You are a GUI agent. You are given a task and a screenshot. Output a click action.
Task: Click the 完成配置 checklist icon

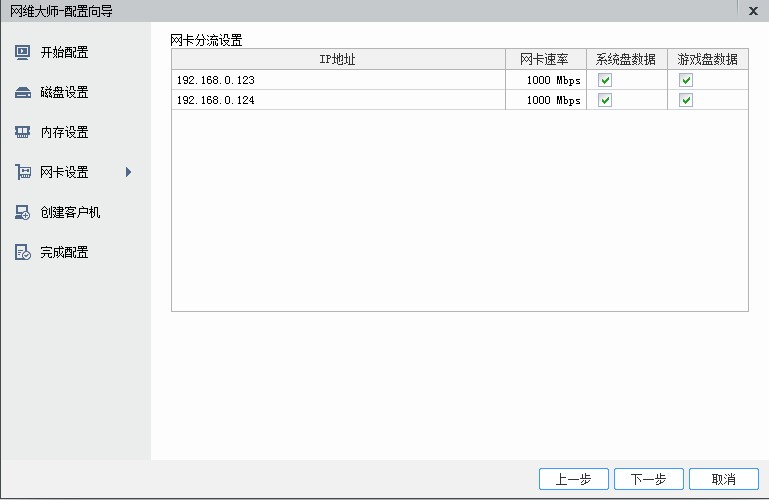point(23,252)
